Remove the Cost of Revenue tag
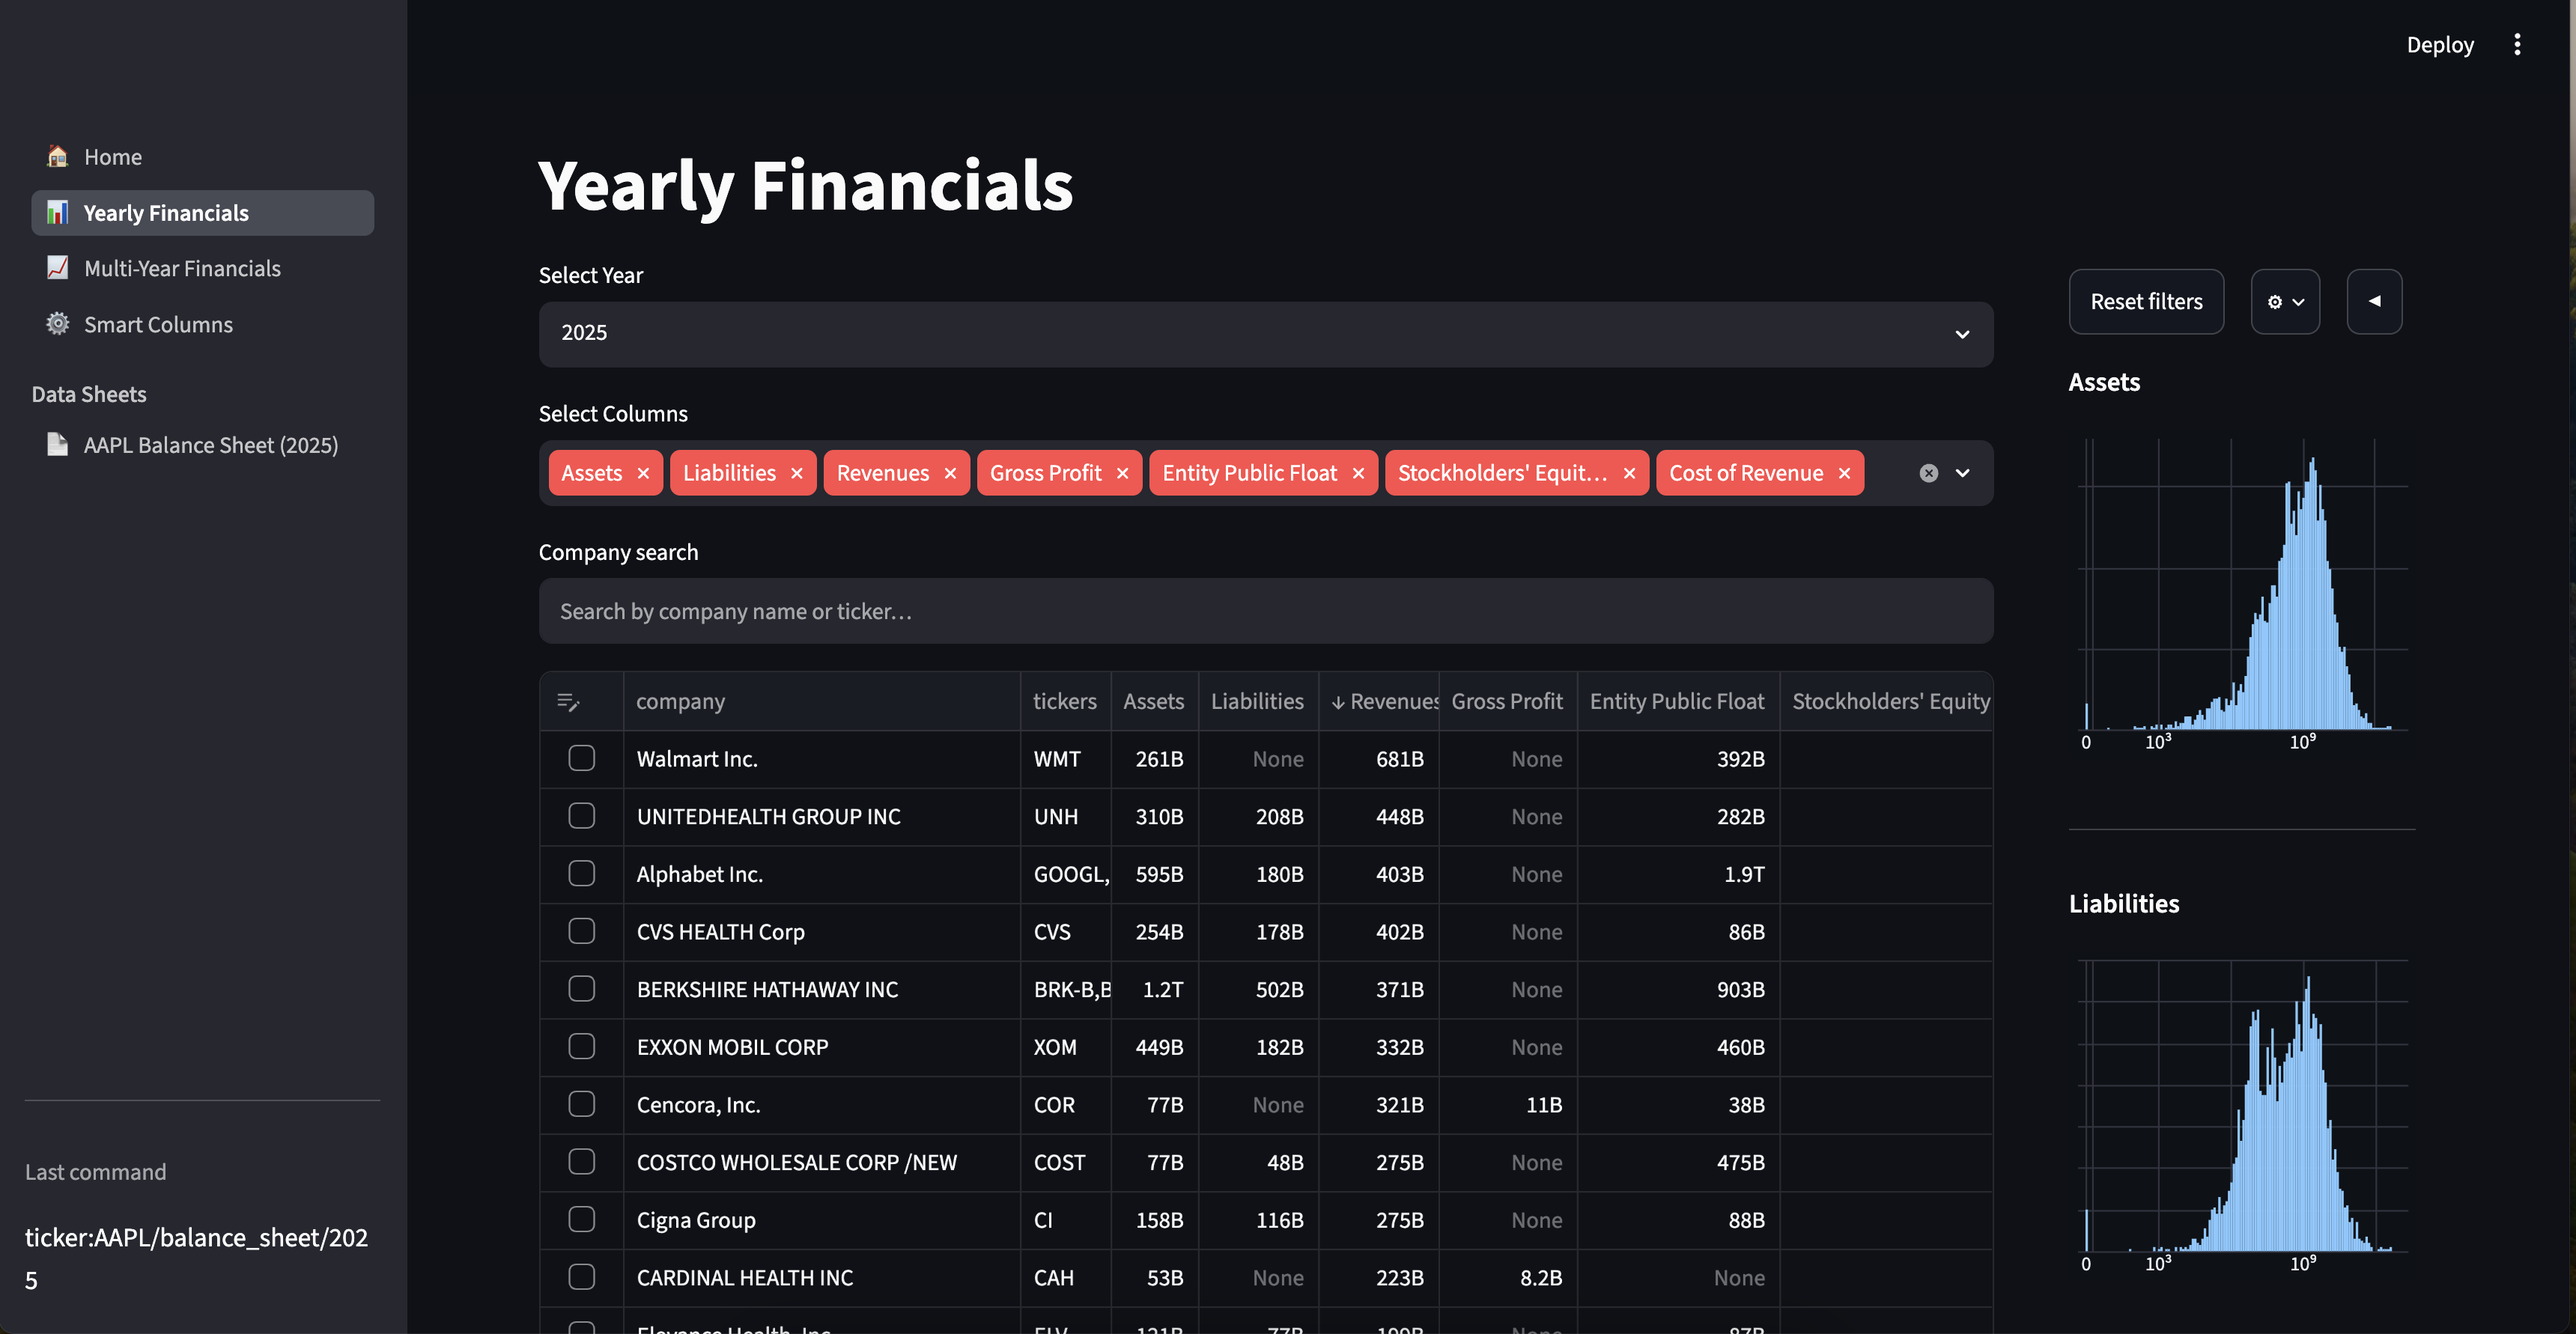Screen dimensions: 2576x1334 point(1844,473)
